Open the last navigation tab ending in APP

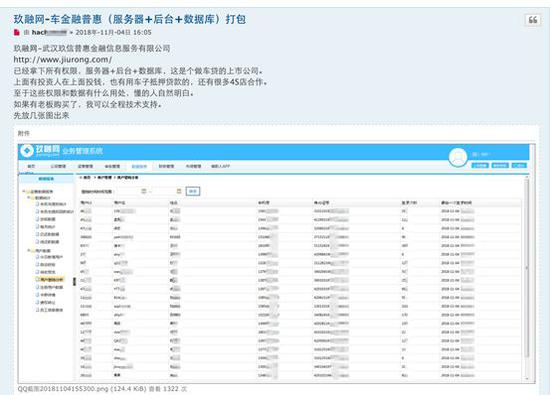[220, 166]
